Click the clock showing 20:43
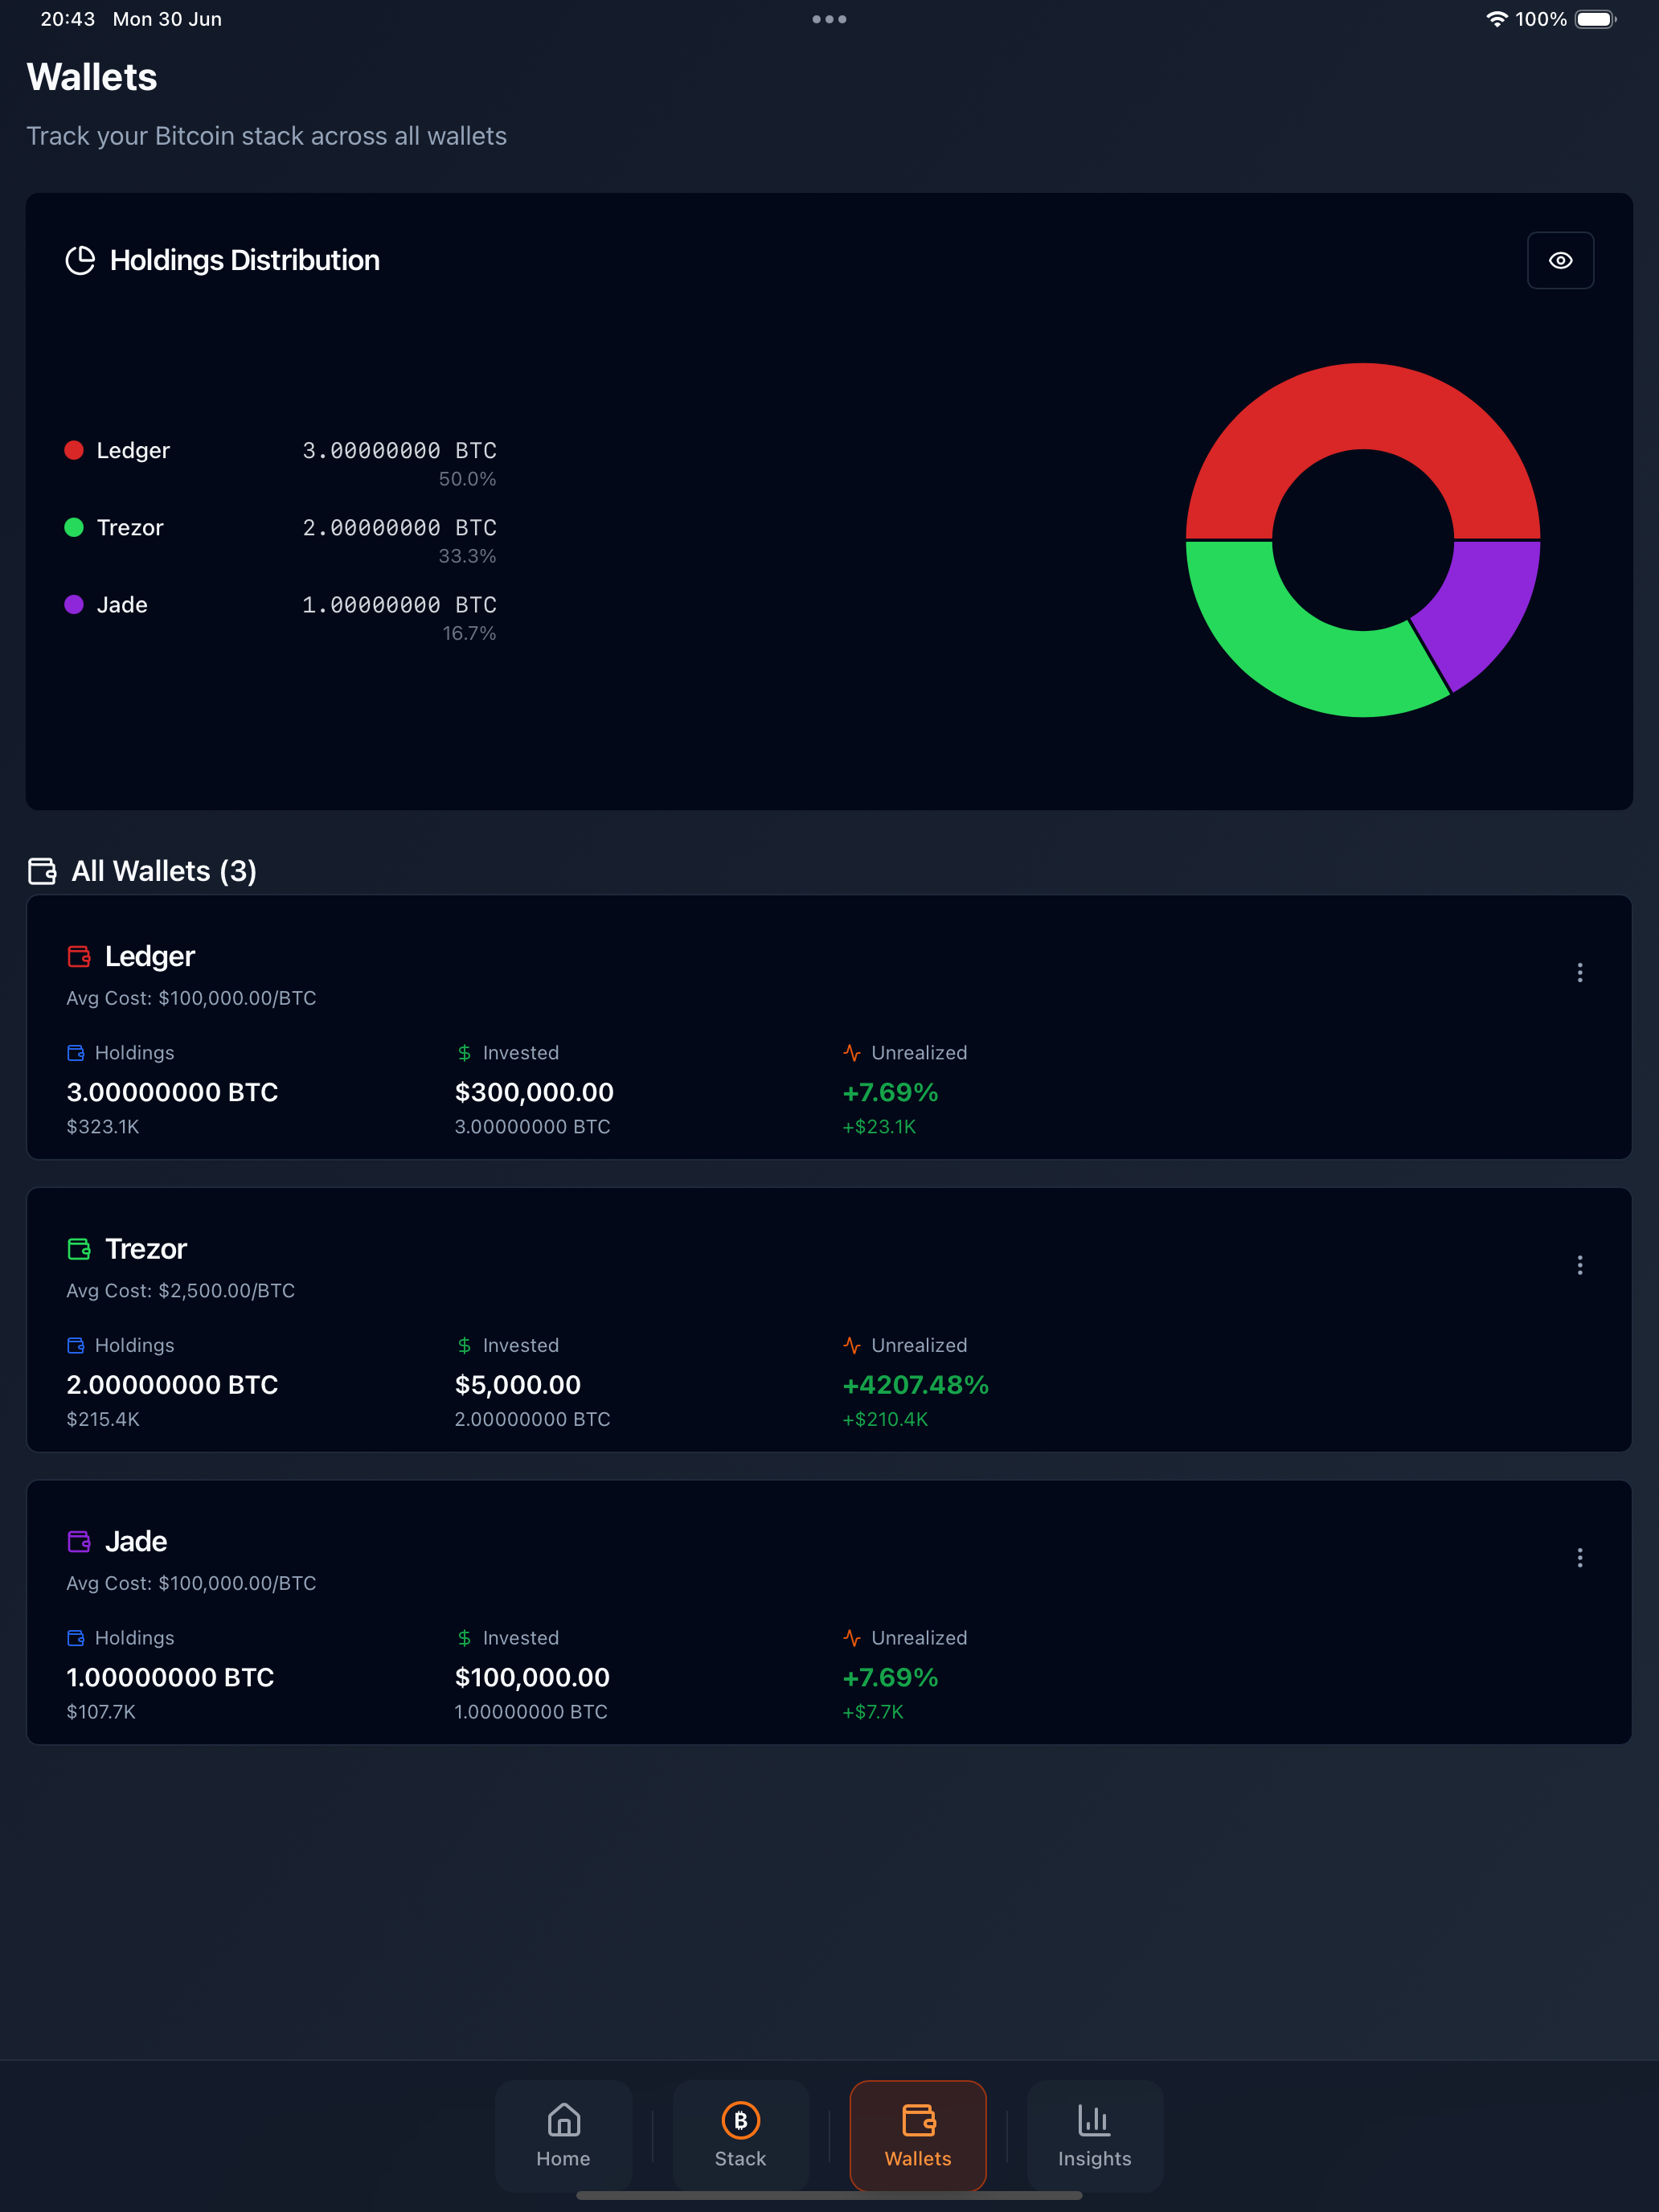Image resolution: width=1659 pixels, height=2212 pixels. point(67,19)
